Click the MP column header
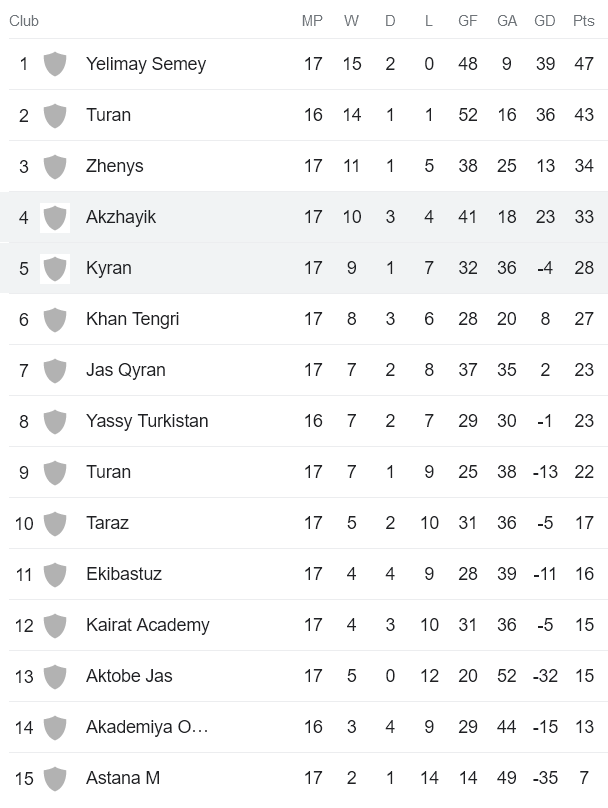Image resolution: width=608 pixels, height=808 pixels. (x=312, y=21)
